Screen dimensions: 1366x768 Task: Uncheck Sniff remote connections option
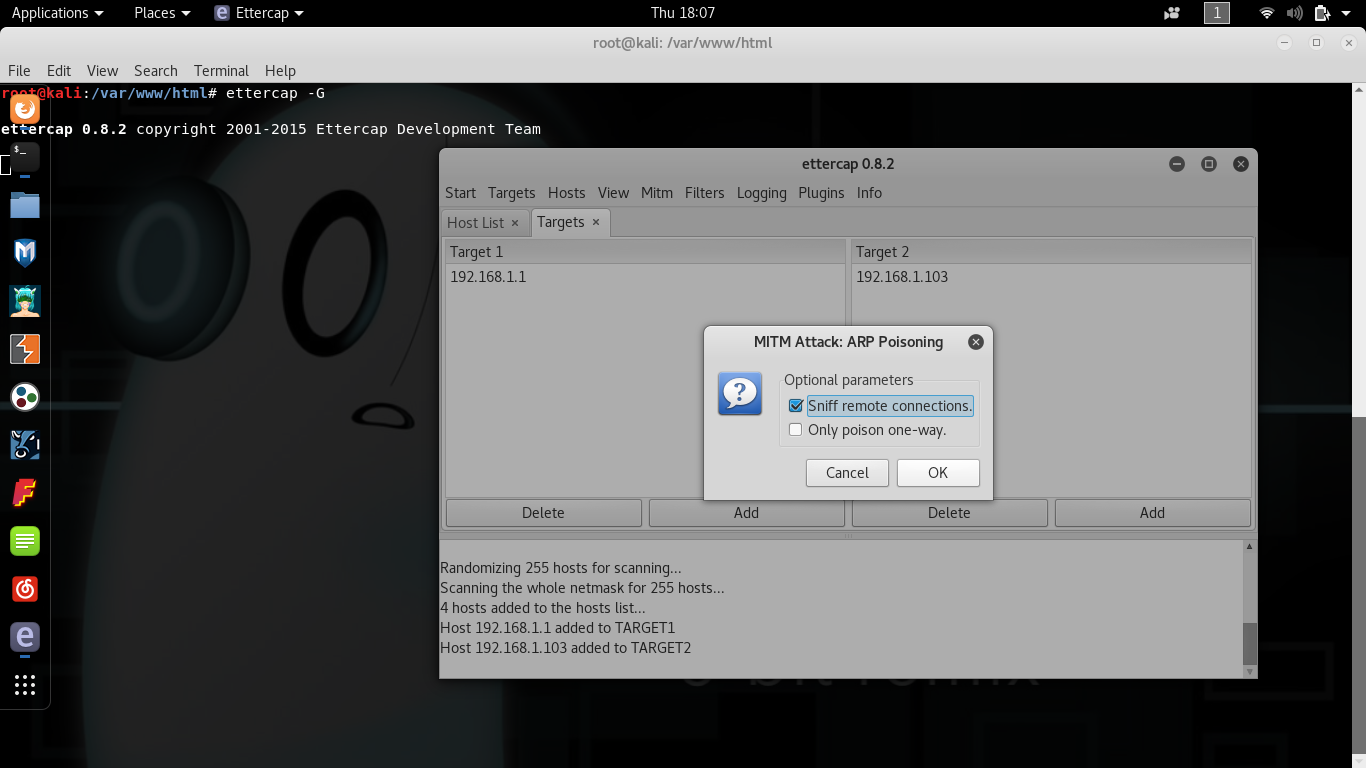[x=796, y=406]
